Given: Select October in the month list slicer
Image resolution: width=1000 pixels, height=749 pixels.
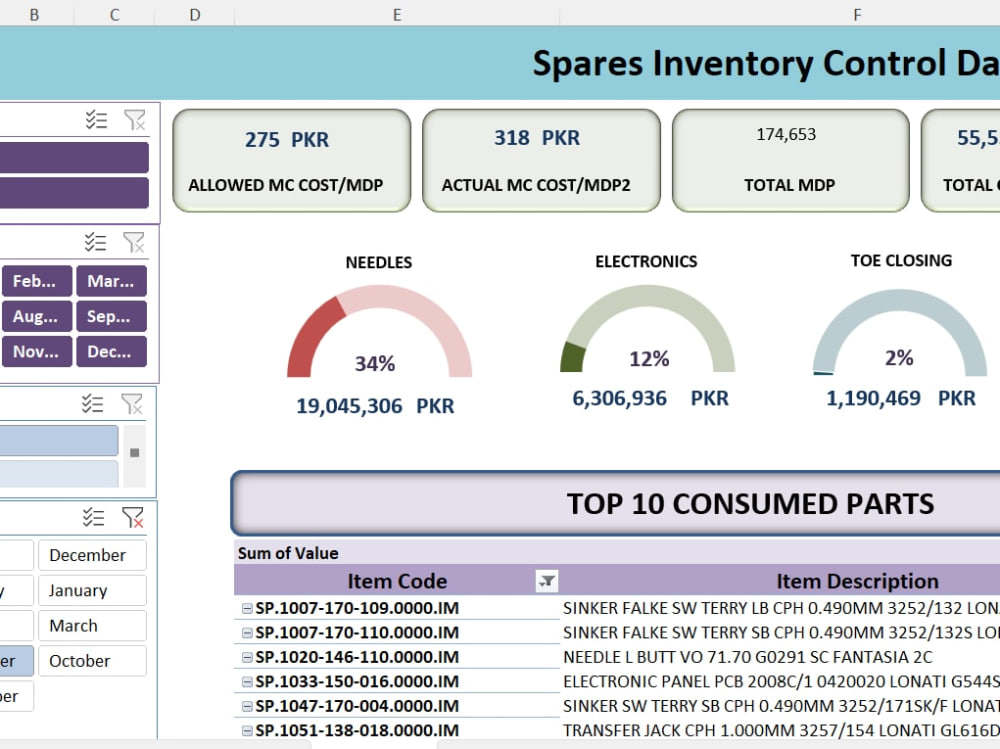Looking at the screenshot, I should (92, 661).
